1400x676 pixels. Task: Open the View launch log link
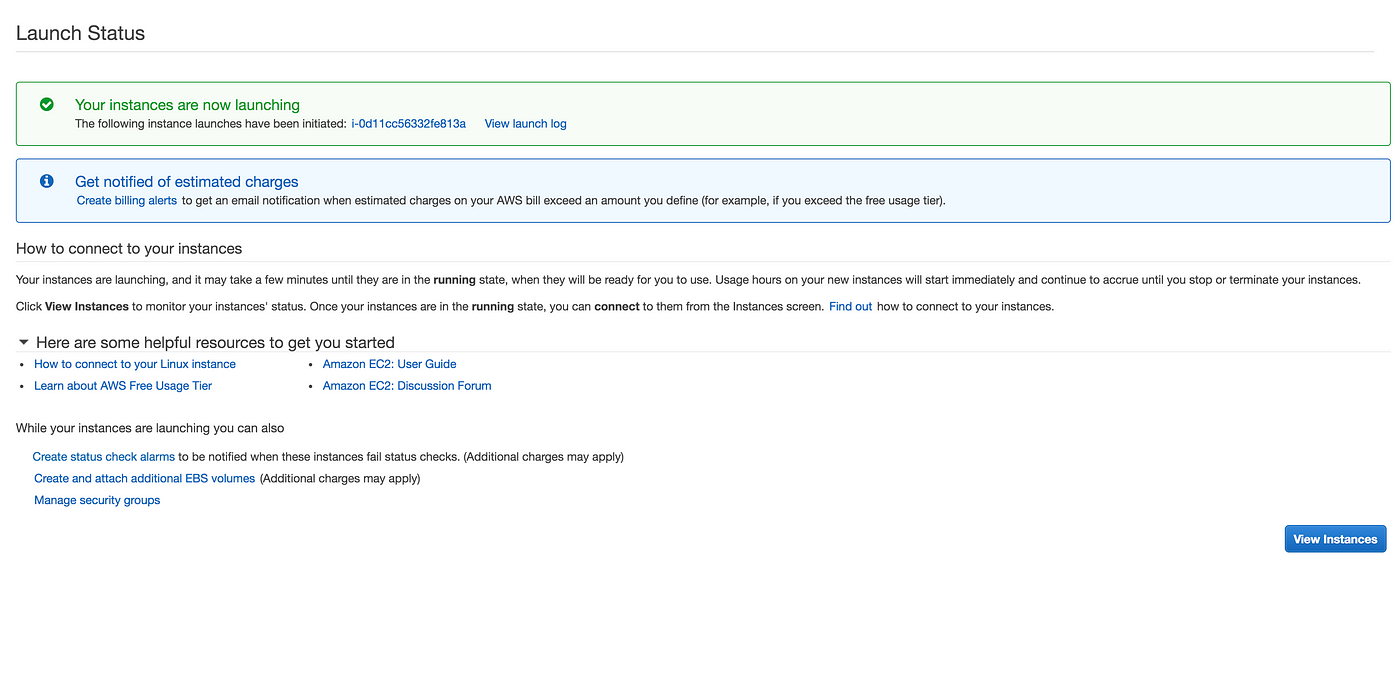pyautogui.click(x=525, y=124)
